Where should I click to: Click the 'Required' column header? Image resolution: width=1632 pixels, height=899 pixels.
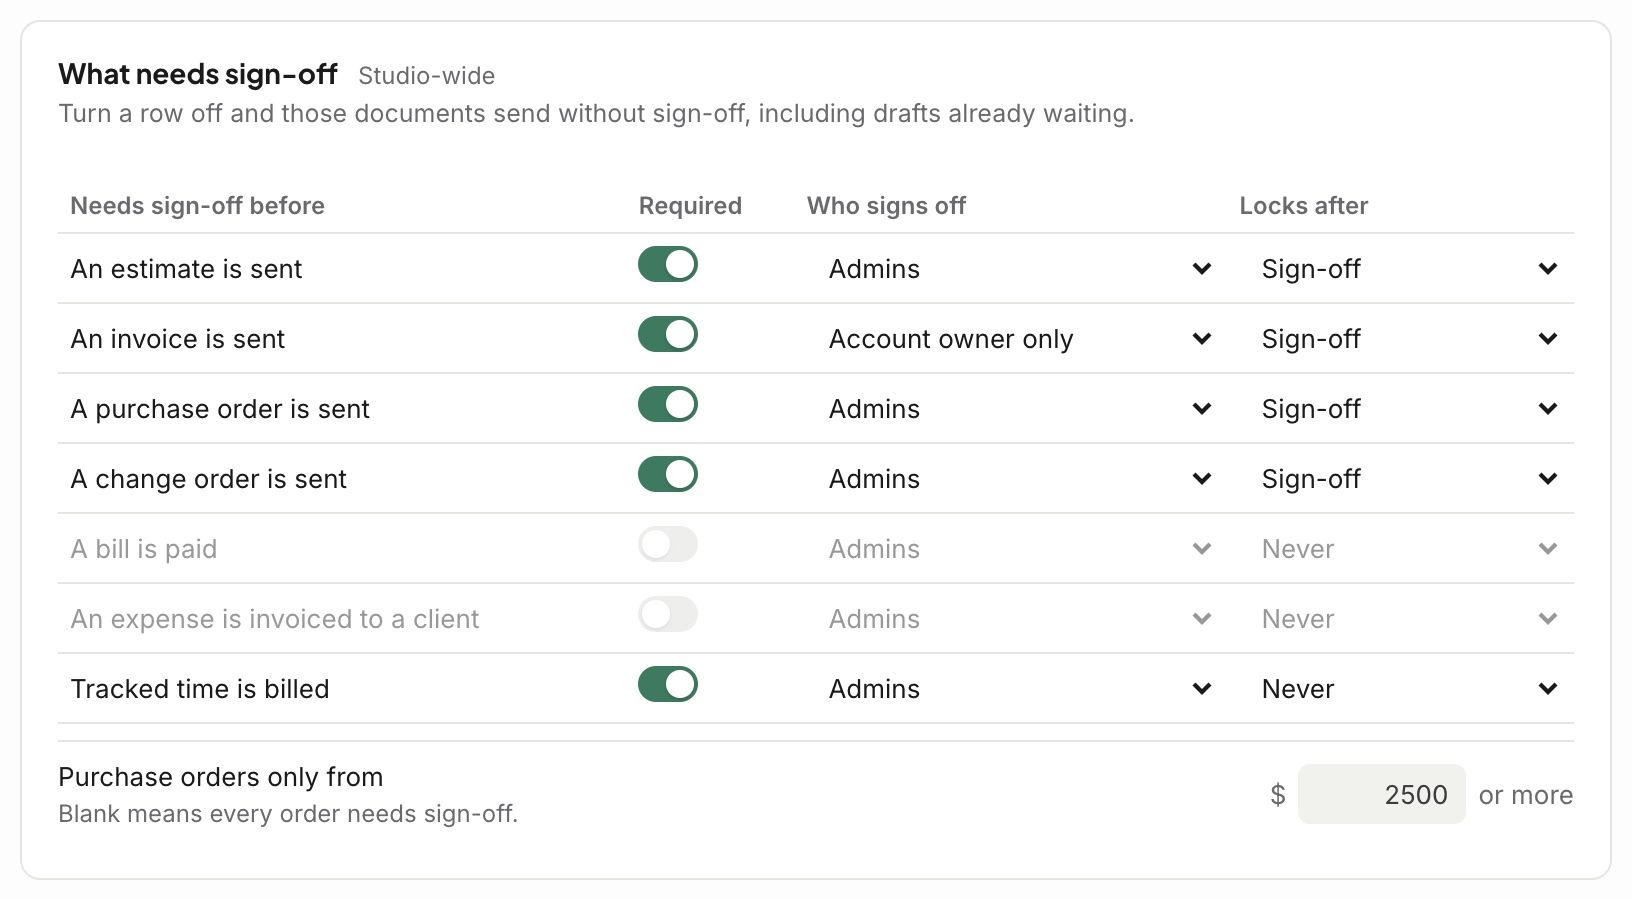coord(690,206)
